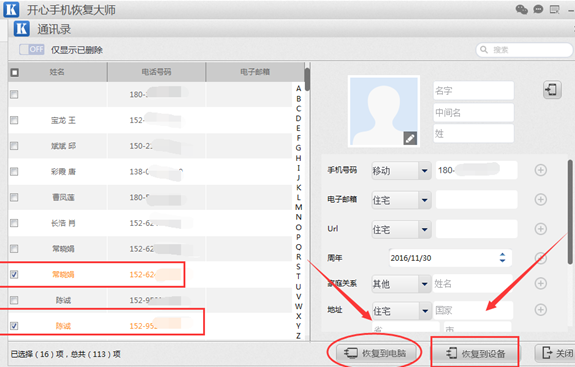Toggle 仅显示已删除 switch
Viewport: 575px width, 367px height.
32,49
